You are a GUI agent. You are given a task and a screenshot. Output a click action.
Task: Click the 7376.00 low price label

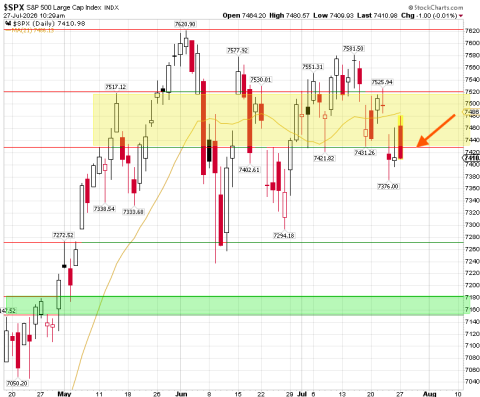click(388, 186)
